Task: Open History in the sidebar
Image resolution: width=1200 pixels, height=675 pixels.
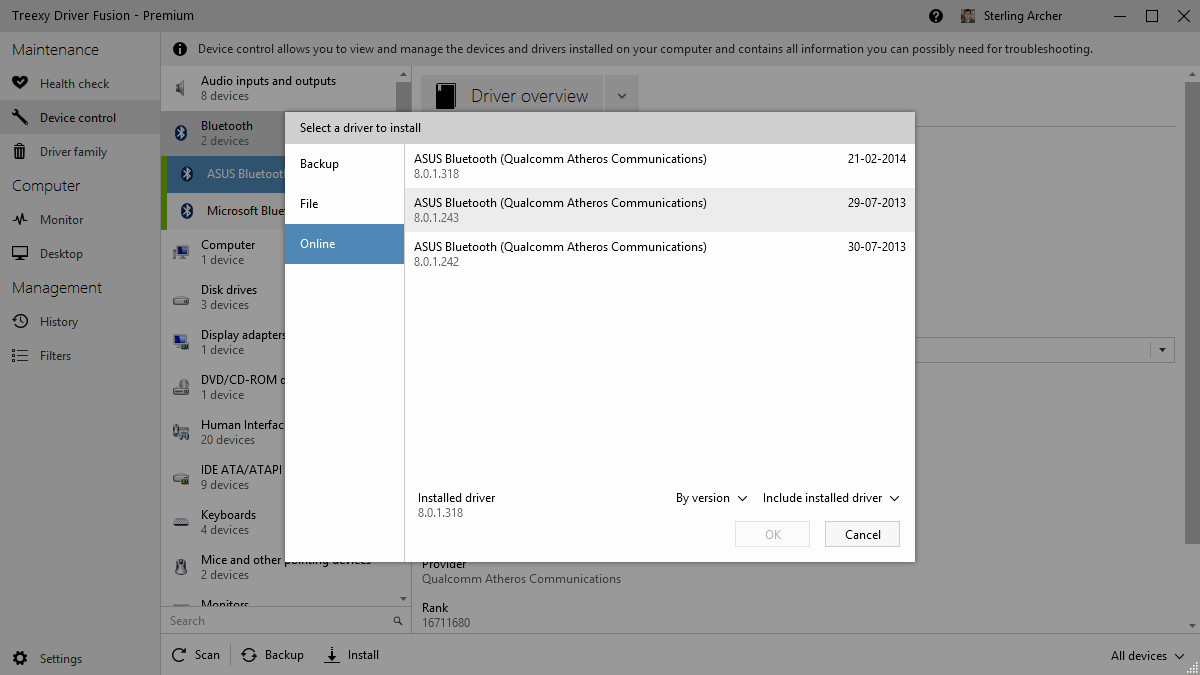Action: tap(80, 322)
